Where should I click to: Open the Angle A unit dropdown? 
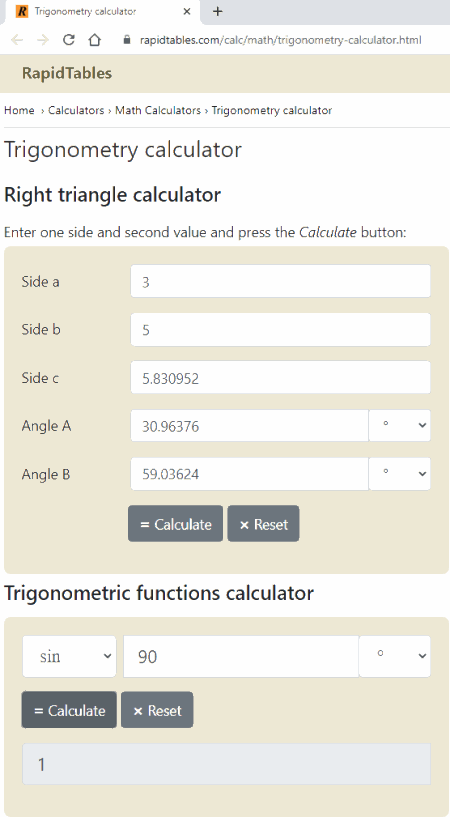[399, 426]
